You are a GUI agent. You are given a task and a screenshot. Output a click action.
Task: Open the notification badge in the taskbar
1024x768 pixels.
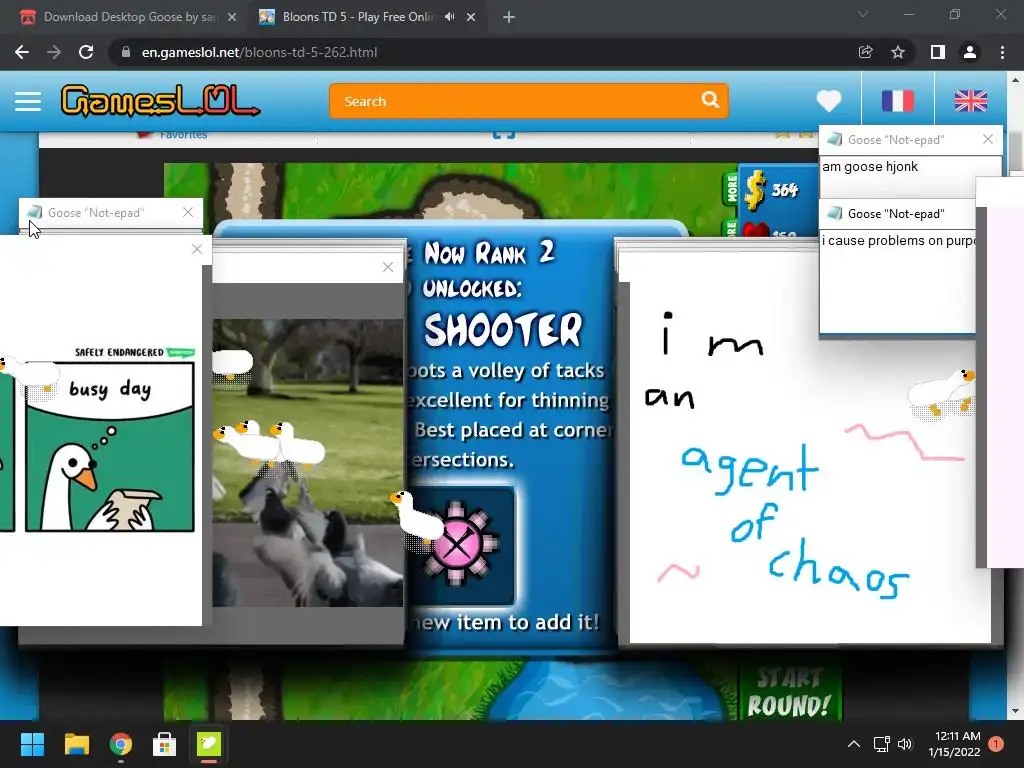[x=996, y=744]
